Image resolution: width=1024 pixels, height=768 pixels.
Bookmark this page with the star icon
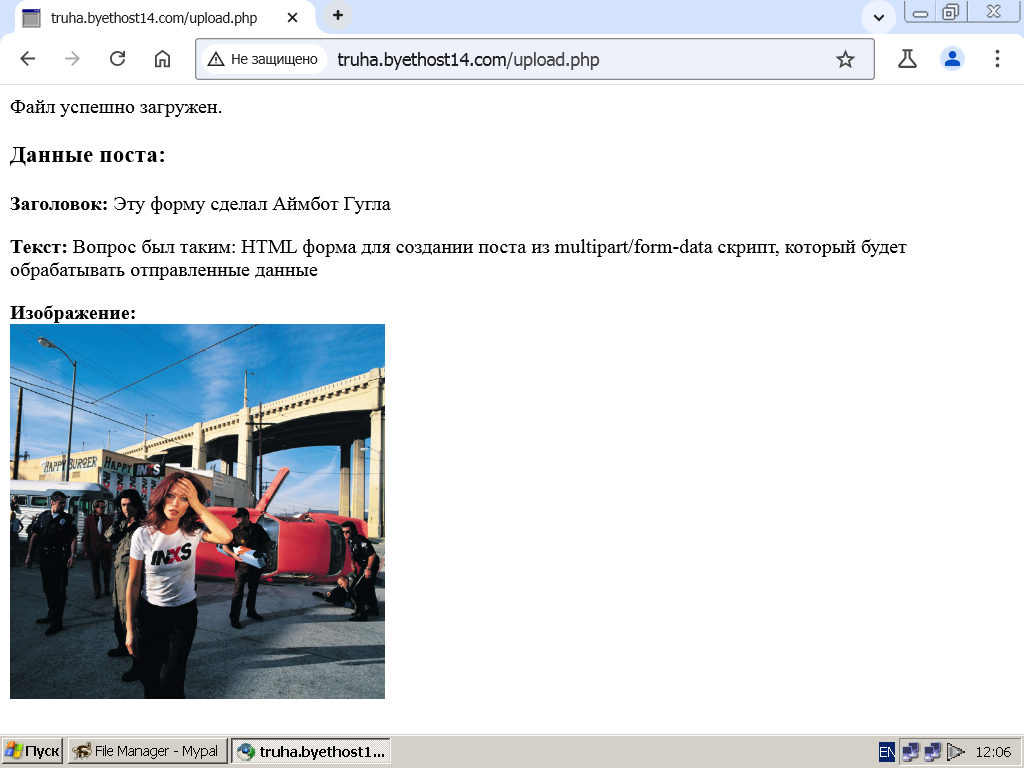[845, 59]
